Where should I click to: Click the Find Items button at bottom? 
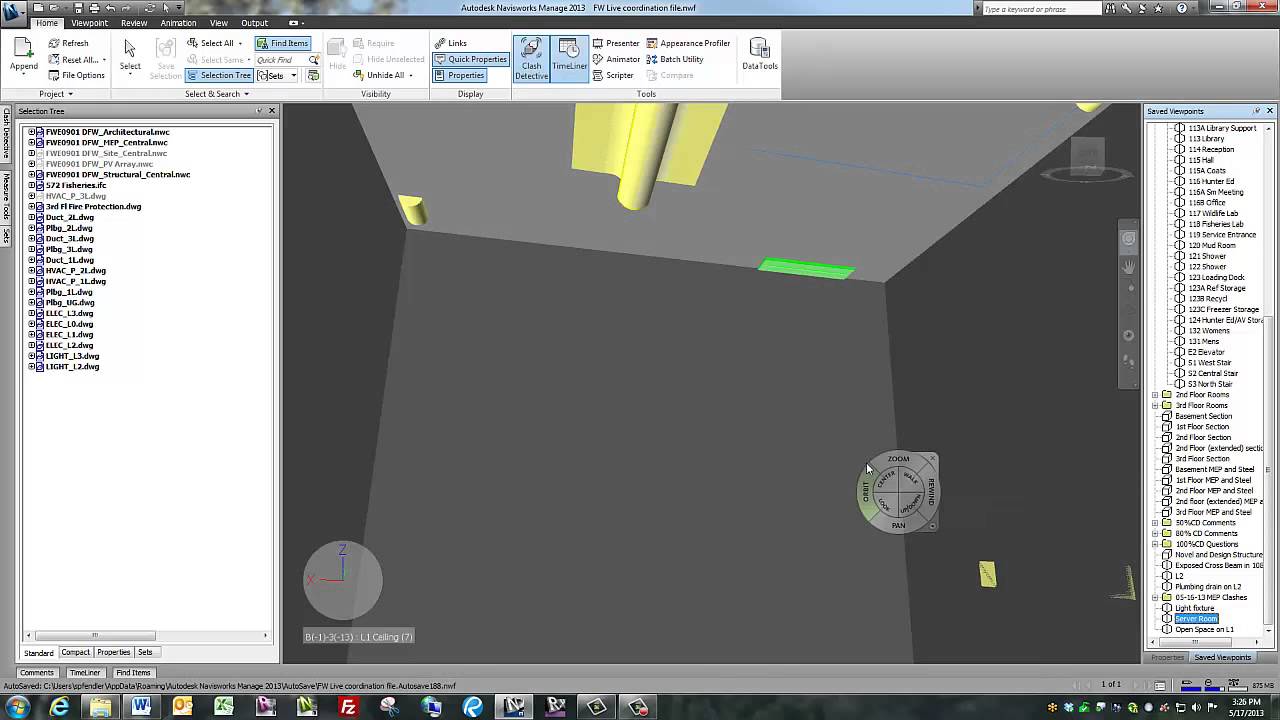coord(133,673)
